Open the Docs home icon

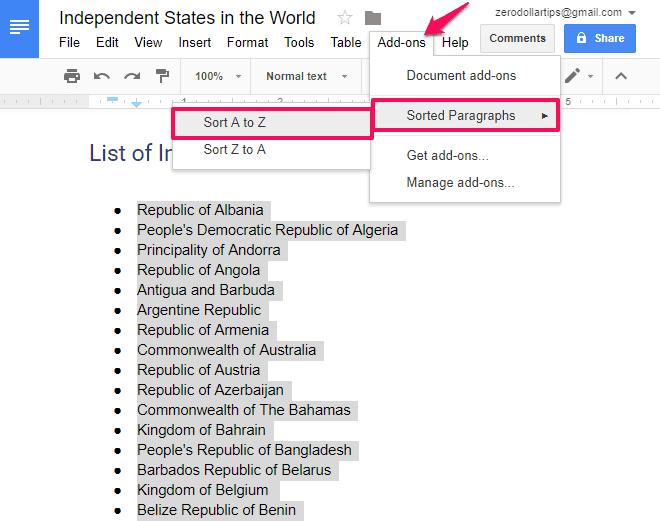[x=19, y=28]
